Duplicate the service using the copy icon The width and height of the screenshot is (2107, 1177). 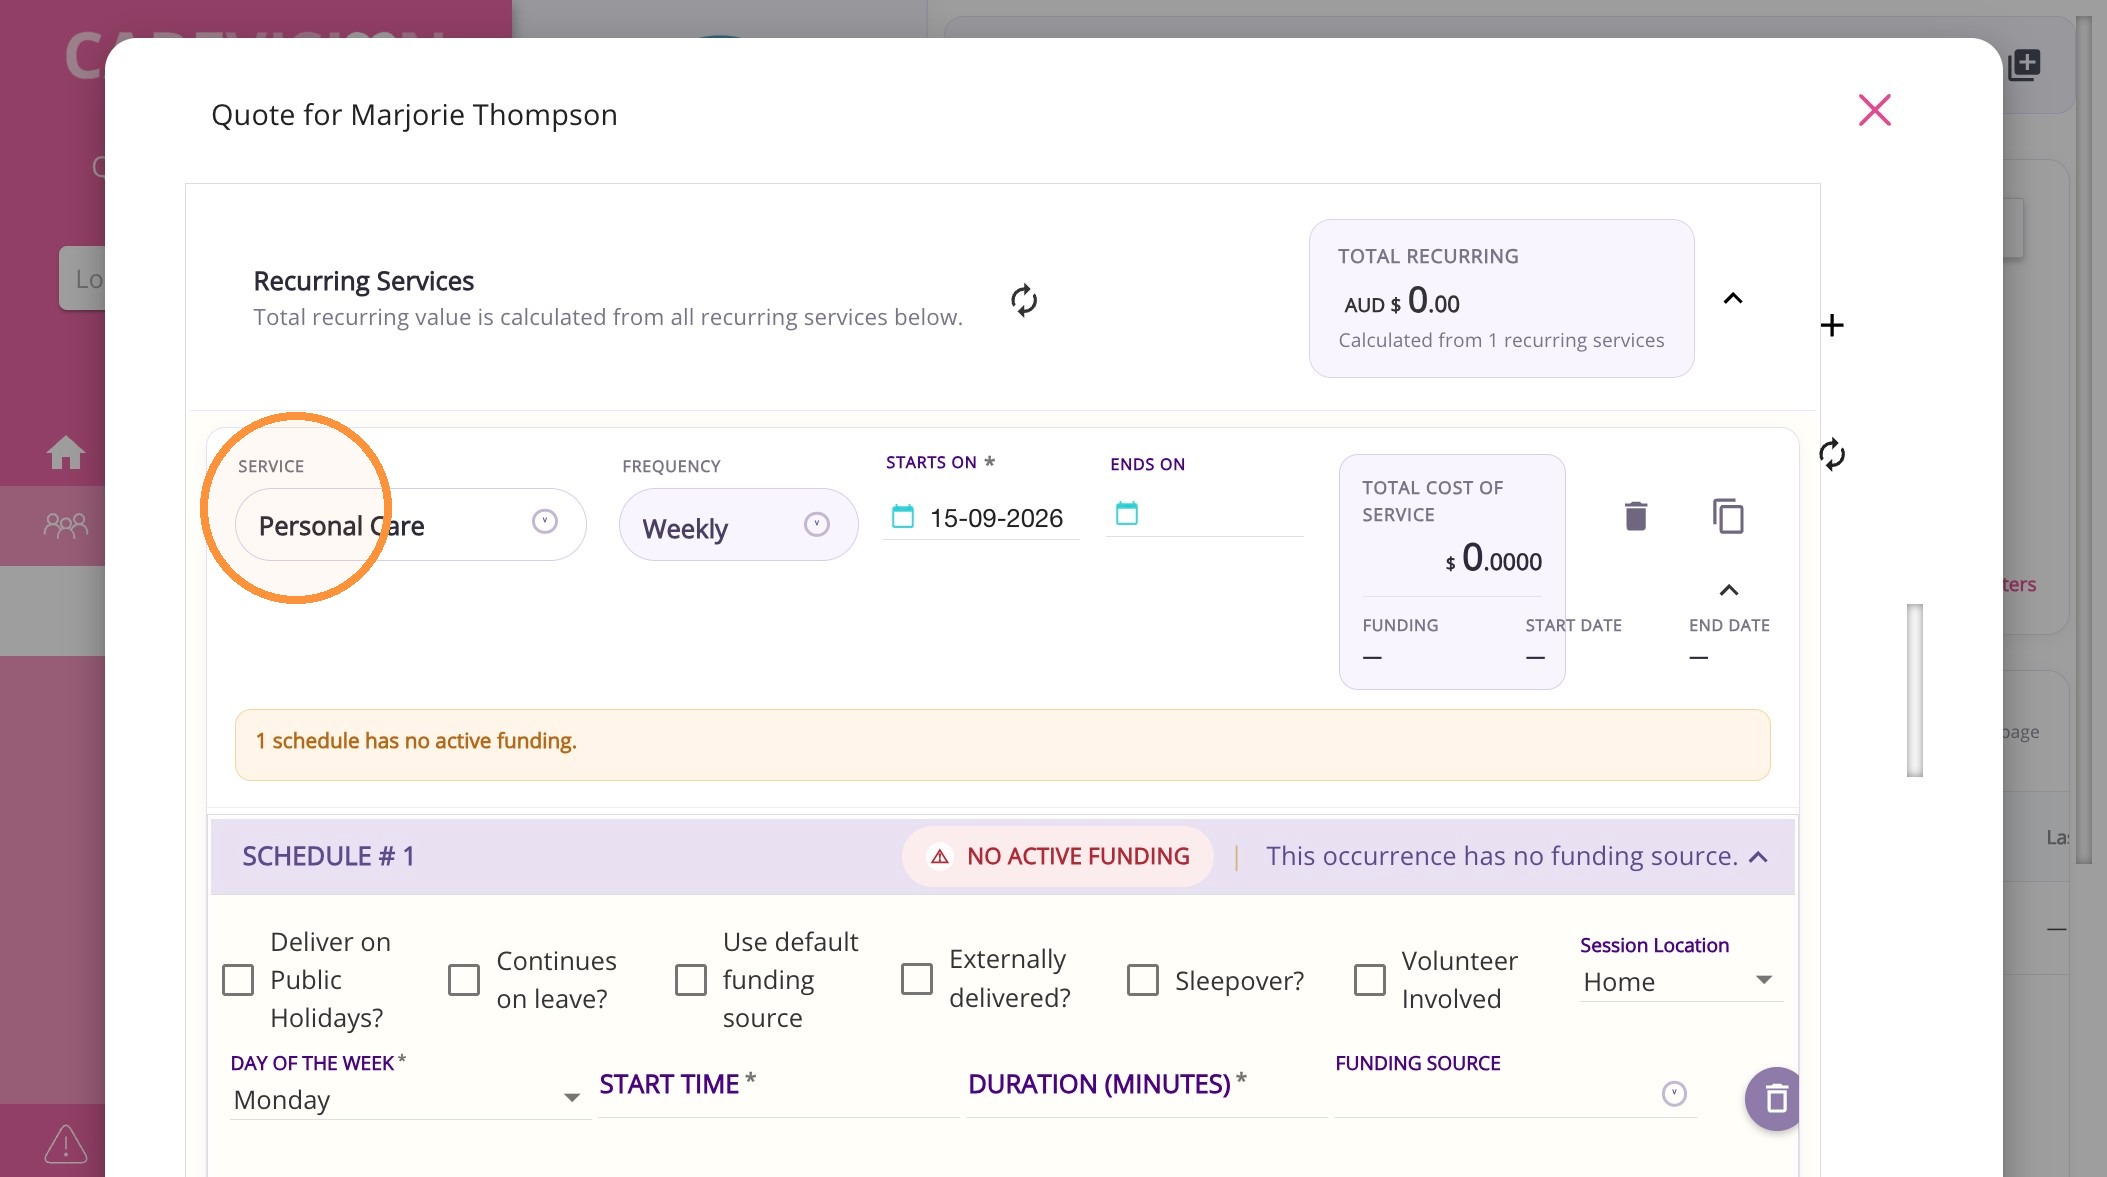click(1728, 516)
